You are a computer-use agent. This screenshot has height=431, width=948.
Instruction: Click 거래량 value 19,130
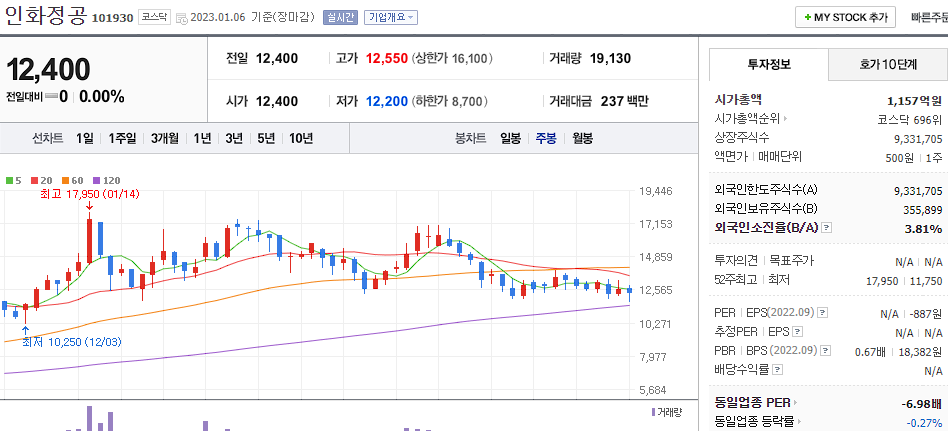(610, 59)
